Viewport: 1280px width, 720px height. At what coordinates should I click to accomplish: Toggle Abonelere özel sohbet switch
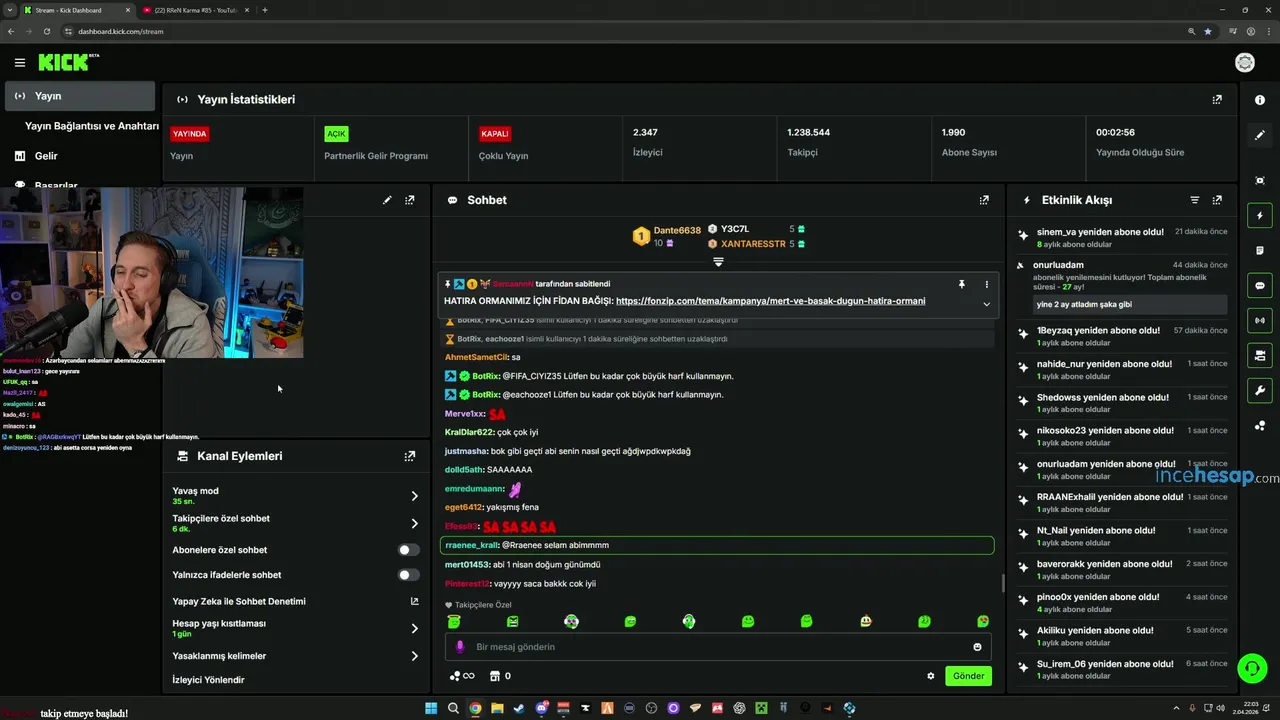pyautogui.click(x=409, y=550)
